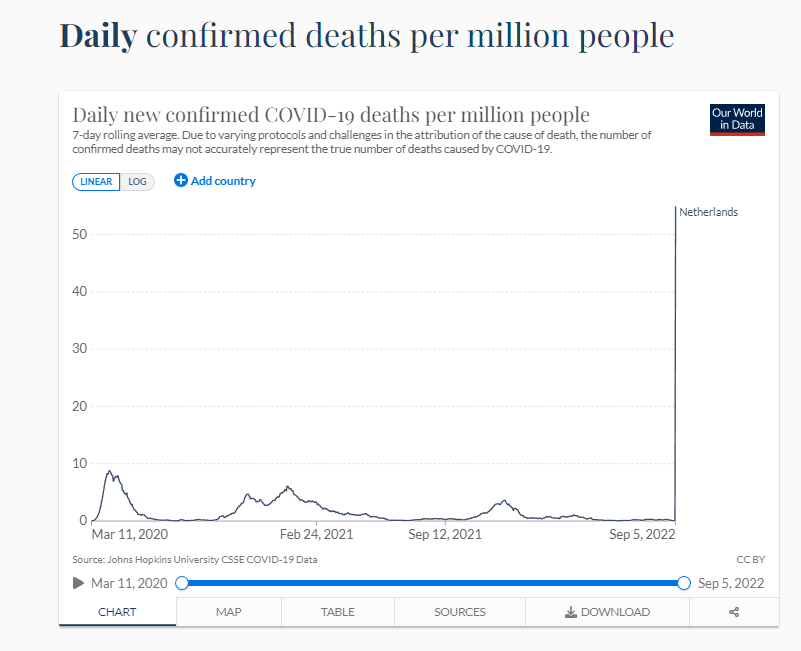Click the Mar 11, 2020 timeline start date

[x=129, y=583]
